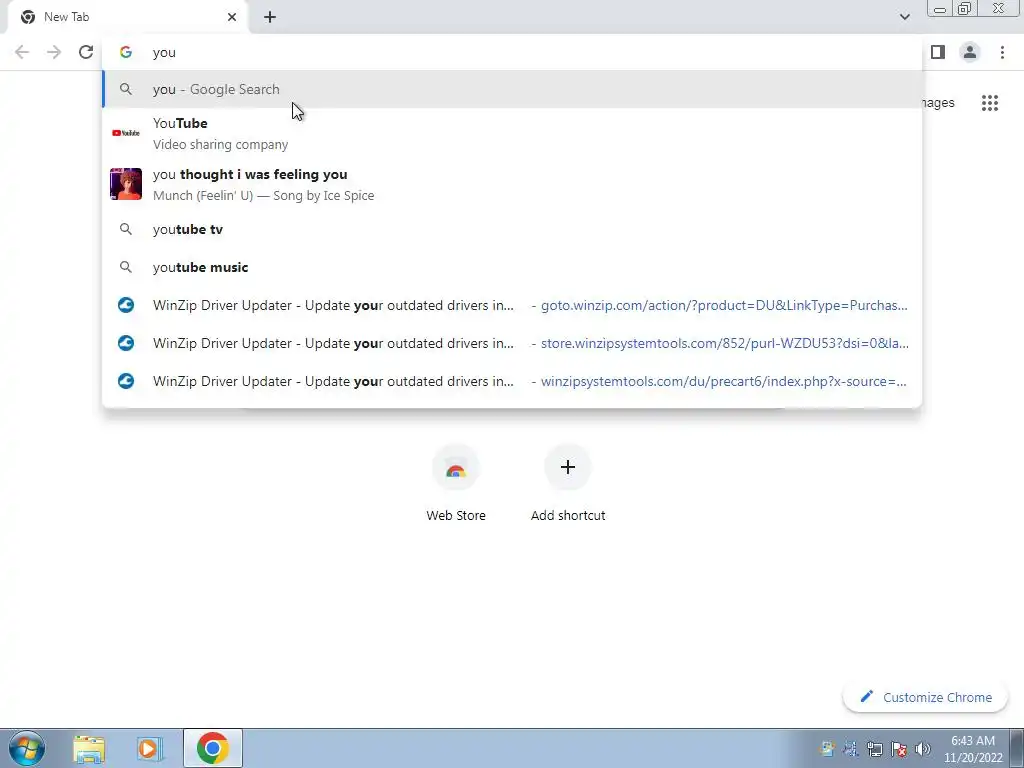Open the Action Center flag tray icon
Viewport: 1024px width, 768px height.
click(x=899, y=749)
